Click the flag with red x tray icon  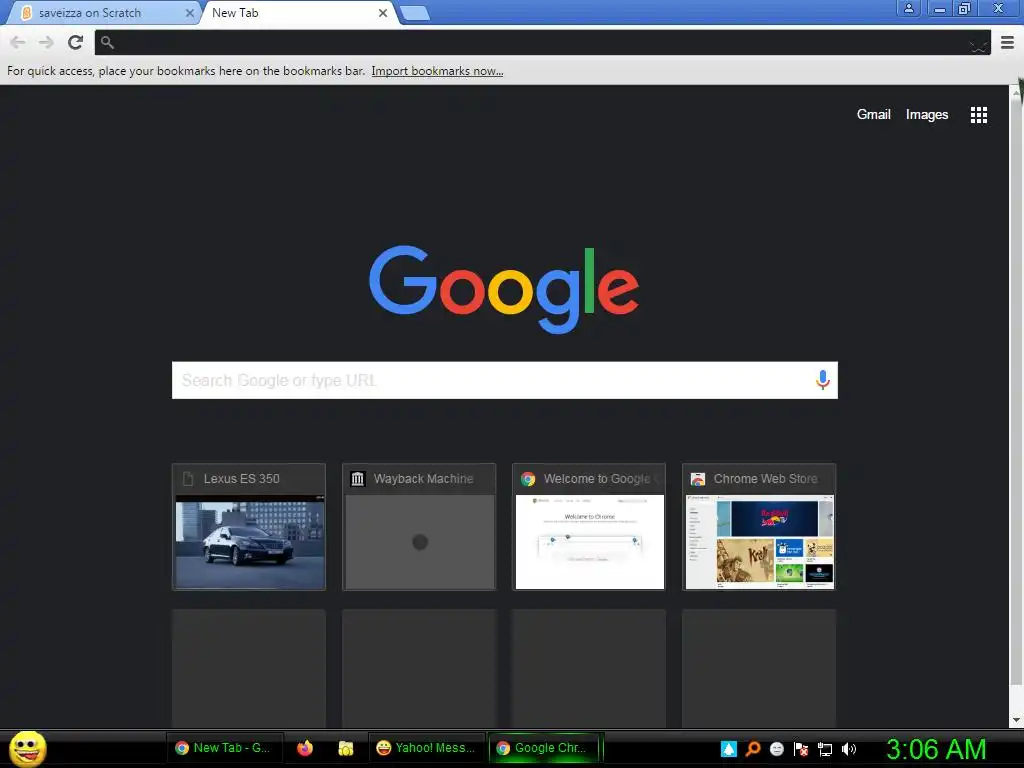pyautogui.click(x=801, y=748)
